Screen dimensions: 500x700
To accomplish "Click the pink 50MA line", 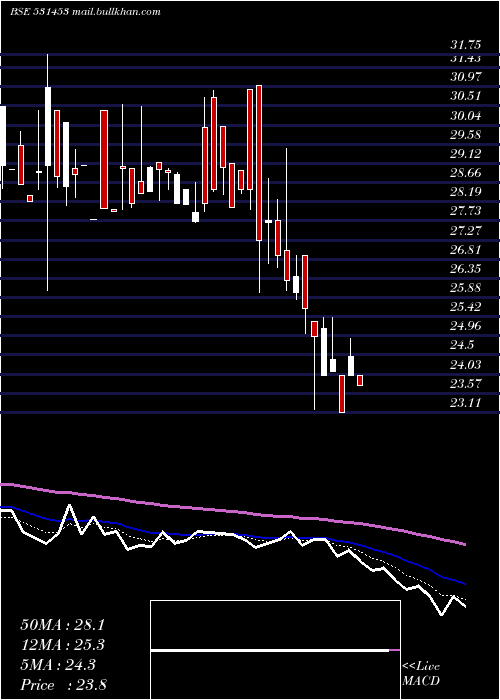I will coord(232,512).
